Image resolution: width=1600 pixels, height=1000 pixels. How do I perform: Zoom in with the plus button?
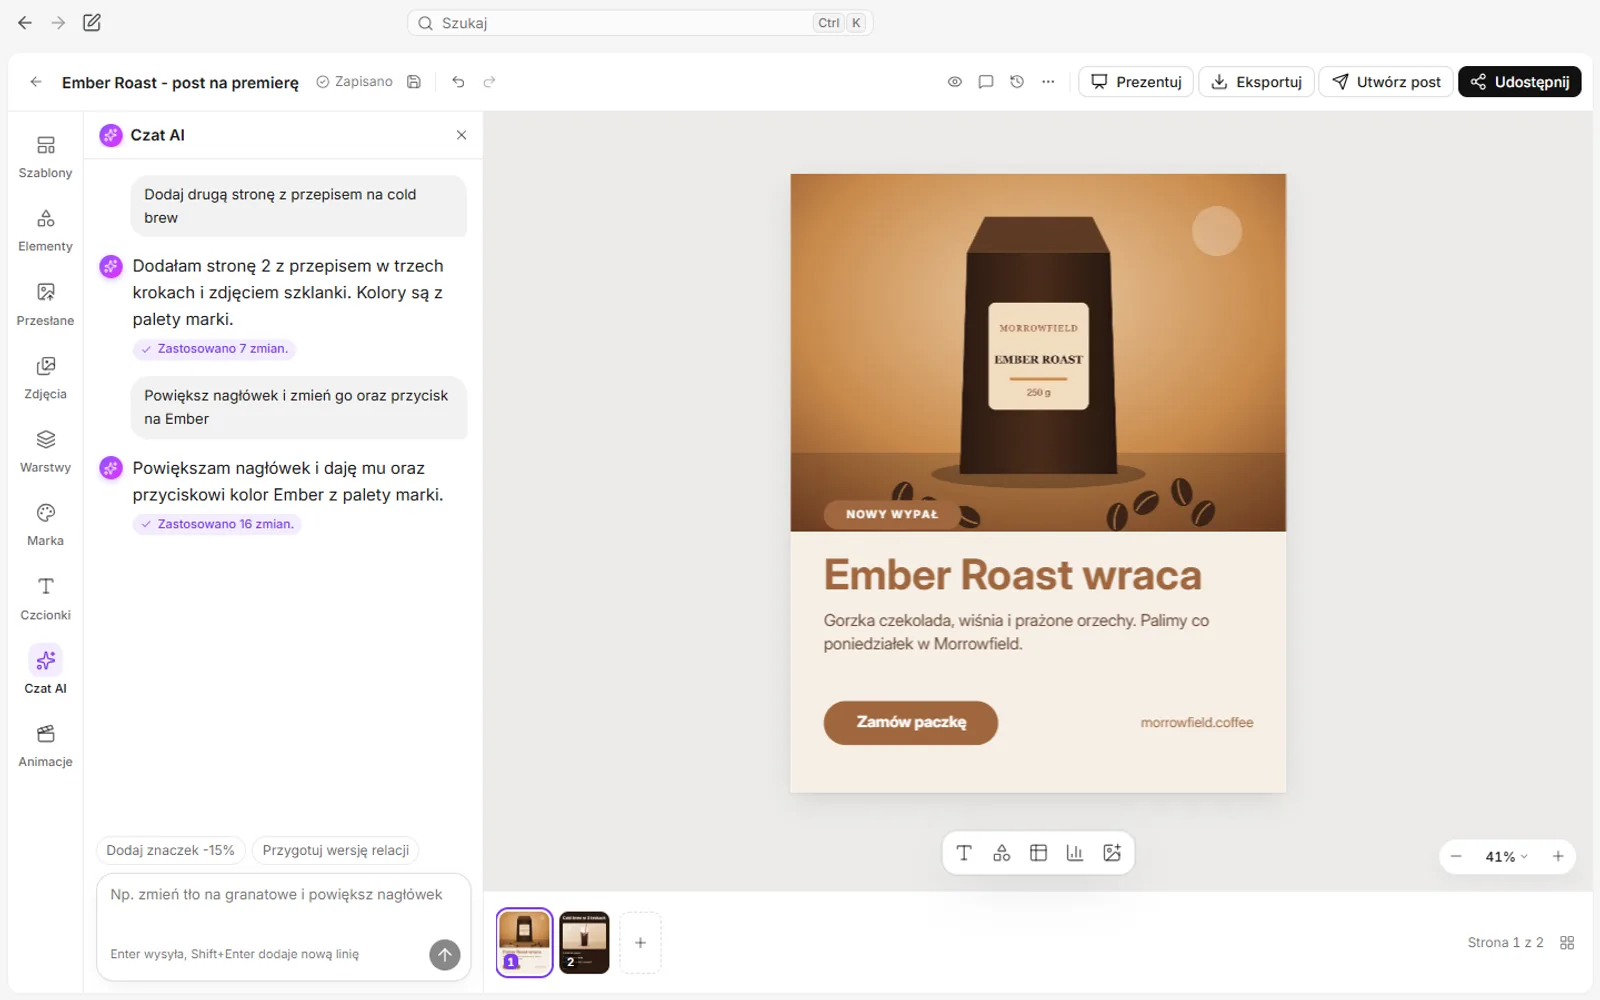(1558, 857)
